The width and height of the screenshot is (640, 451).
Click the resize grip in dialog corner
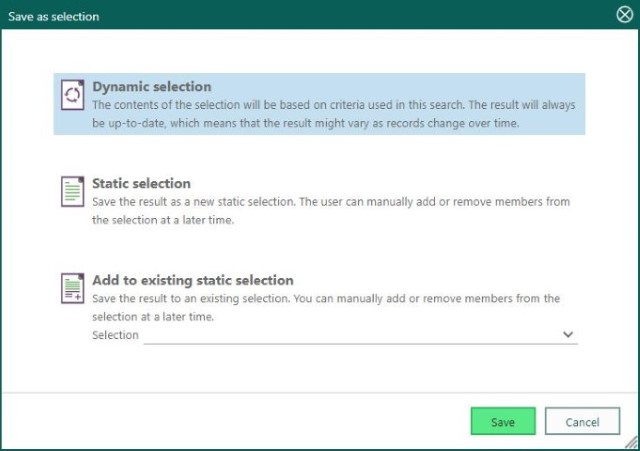click(x=632, y=443)
